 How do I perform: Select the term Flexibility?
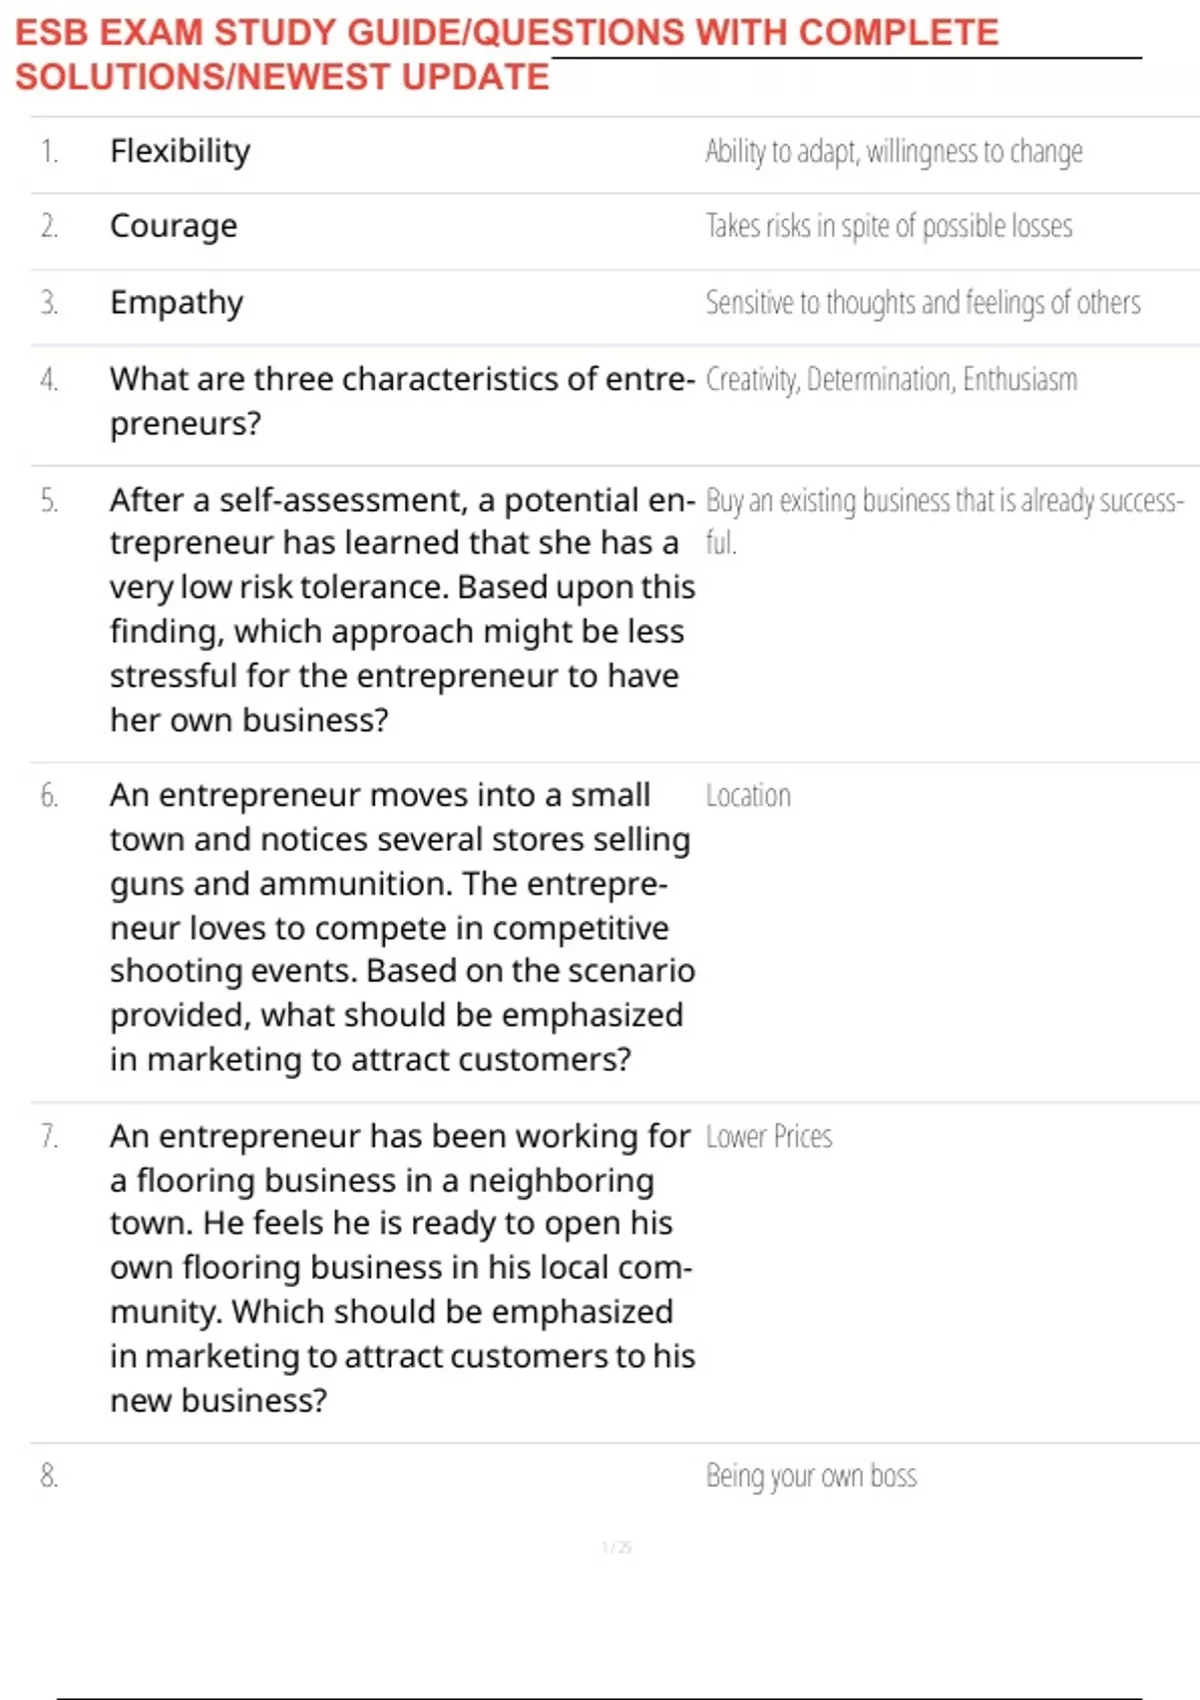click(180, 151)
